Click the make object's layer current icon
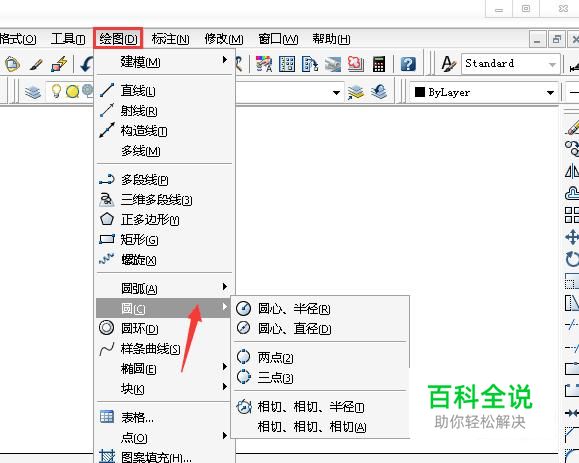The height and width of the screenshot is (463, 579). [356, 92]
